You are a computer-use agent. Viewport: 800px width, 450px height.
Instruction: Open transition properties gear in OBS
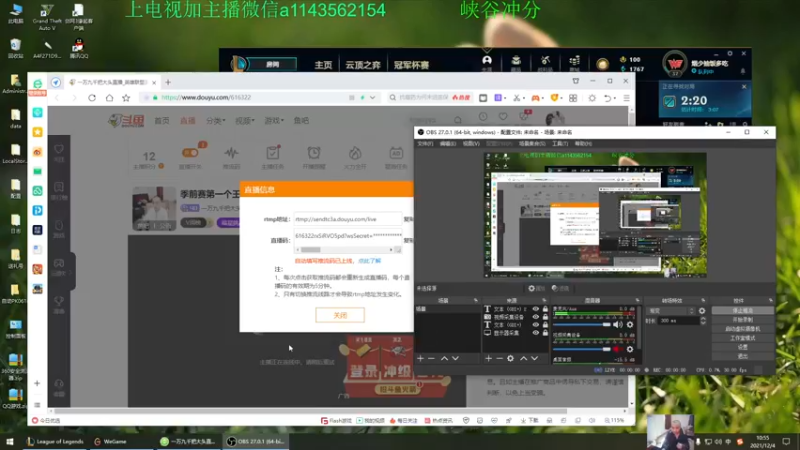coord(702,311)
